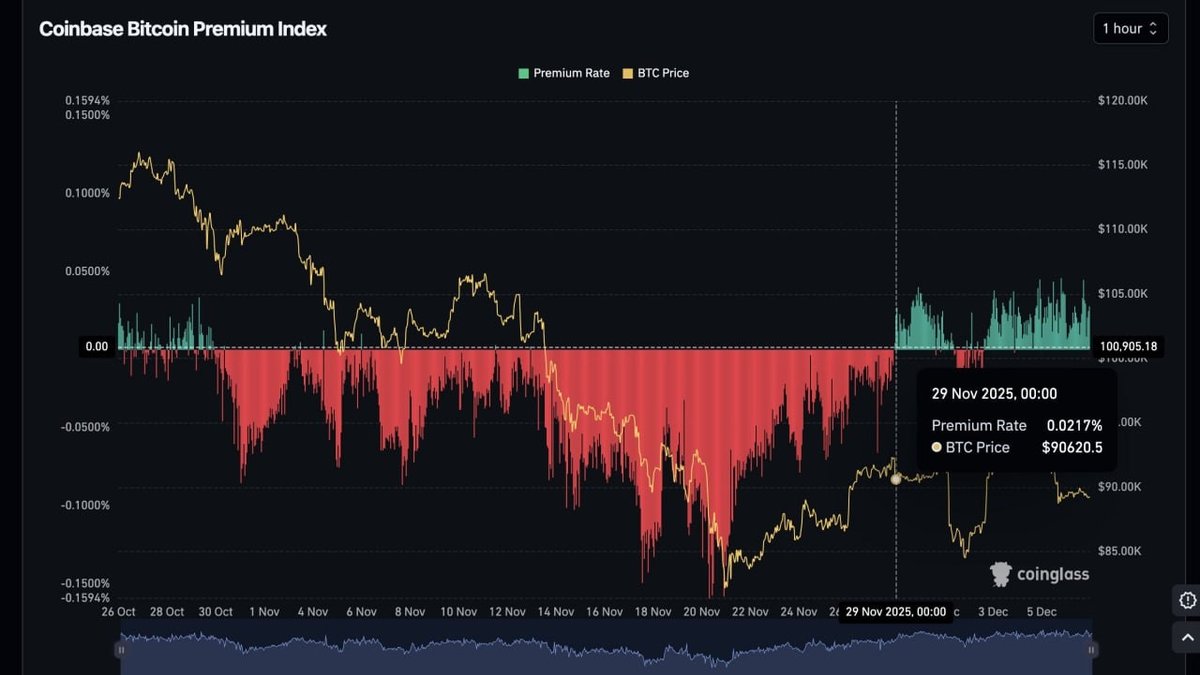Click the coinglass watermark text
The width and height of the screenshot is (1200, 675).
pos(1052,574)
